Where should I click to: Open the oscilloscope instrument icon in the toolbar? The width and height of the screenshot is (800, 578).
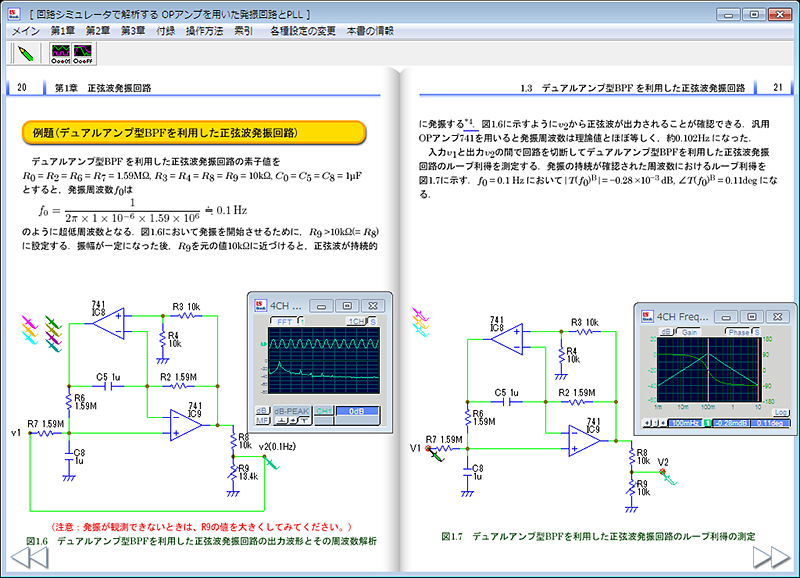(60, 54)
